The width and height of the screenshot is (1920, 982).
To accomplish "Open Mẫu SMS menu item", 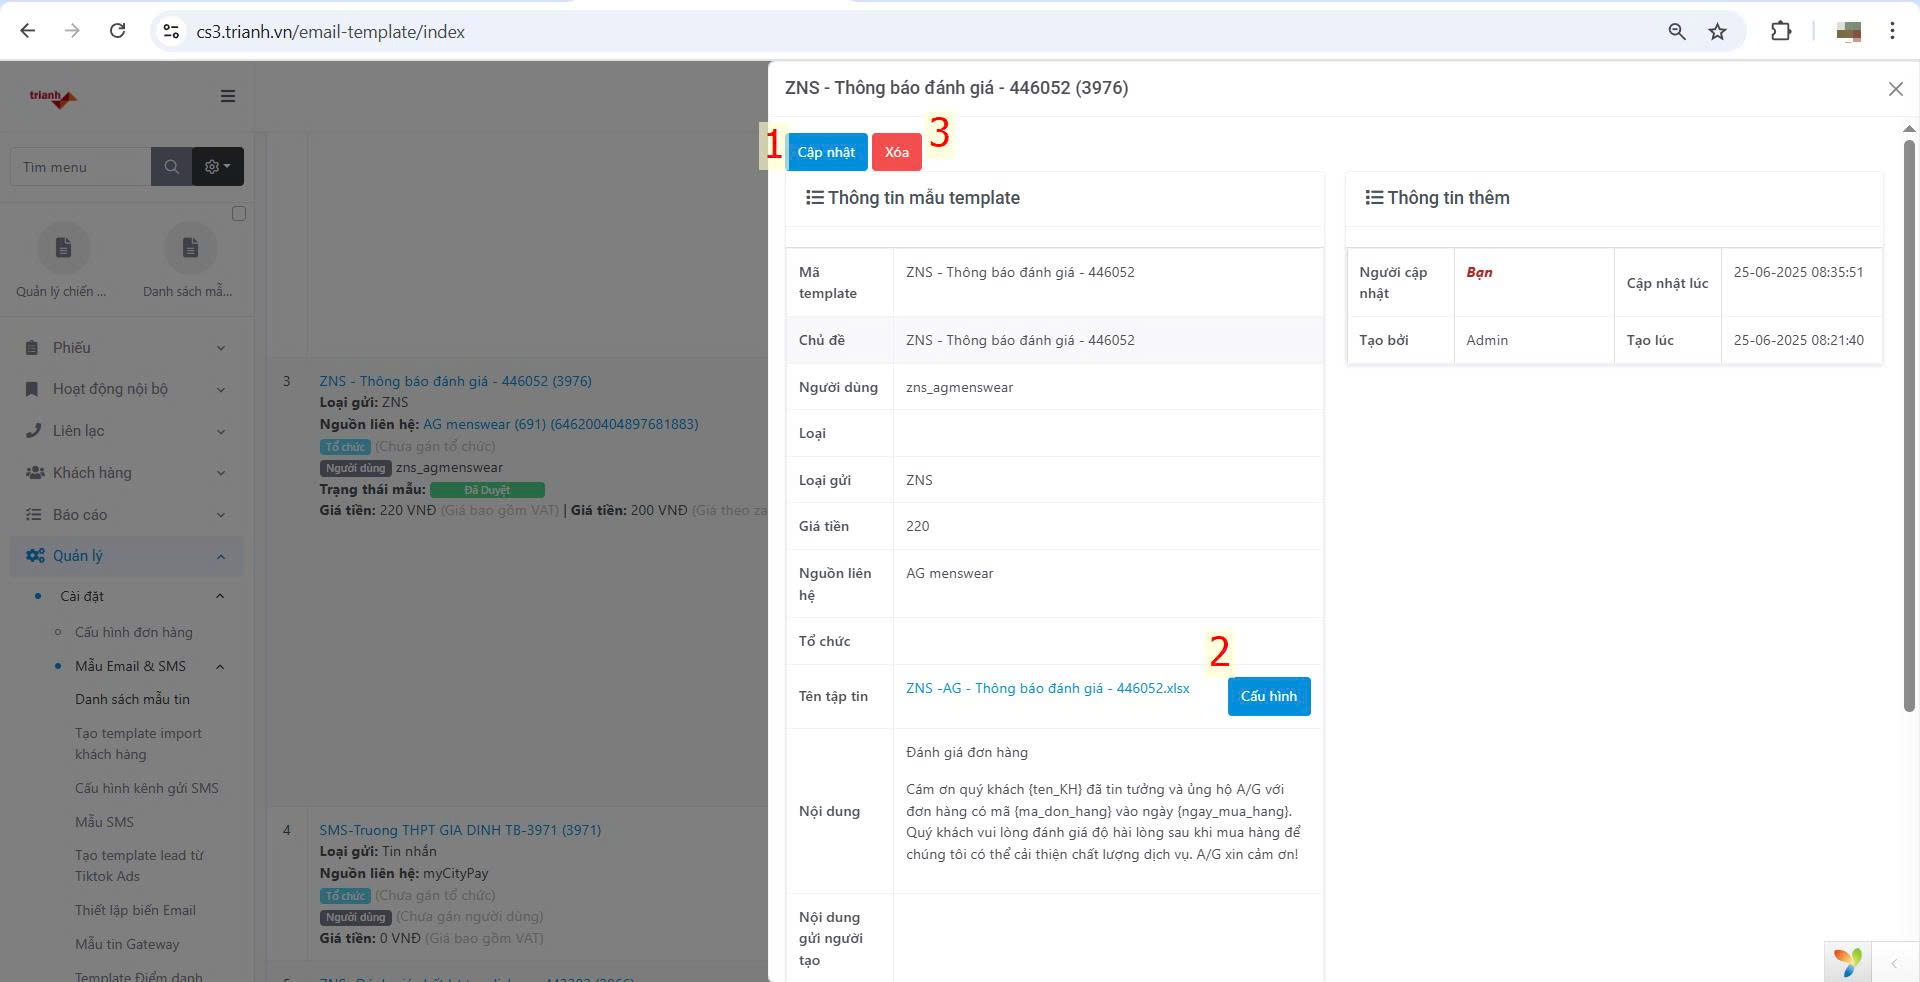I will tap(104, 822).
